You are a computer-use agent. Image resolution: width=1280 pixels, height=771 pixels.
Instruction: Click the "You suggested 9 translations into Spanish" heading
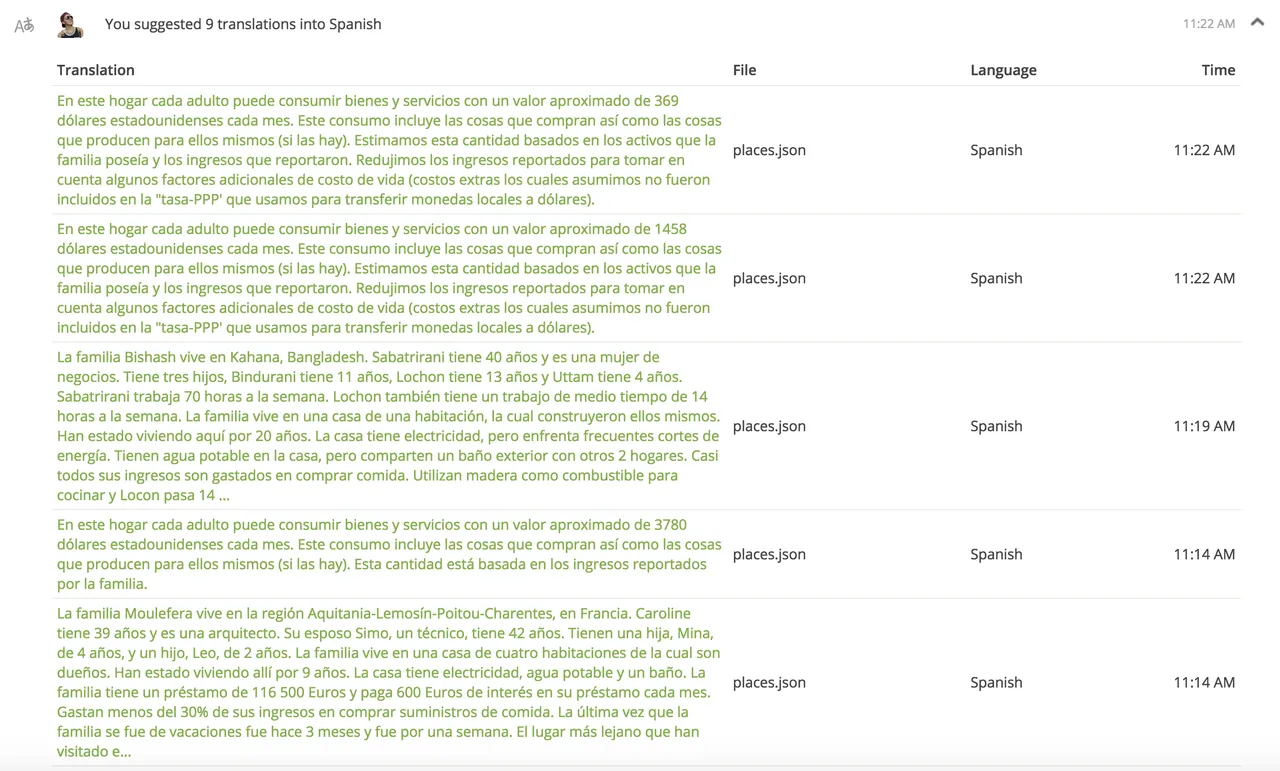(243, 24)
